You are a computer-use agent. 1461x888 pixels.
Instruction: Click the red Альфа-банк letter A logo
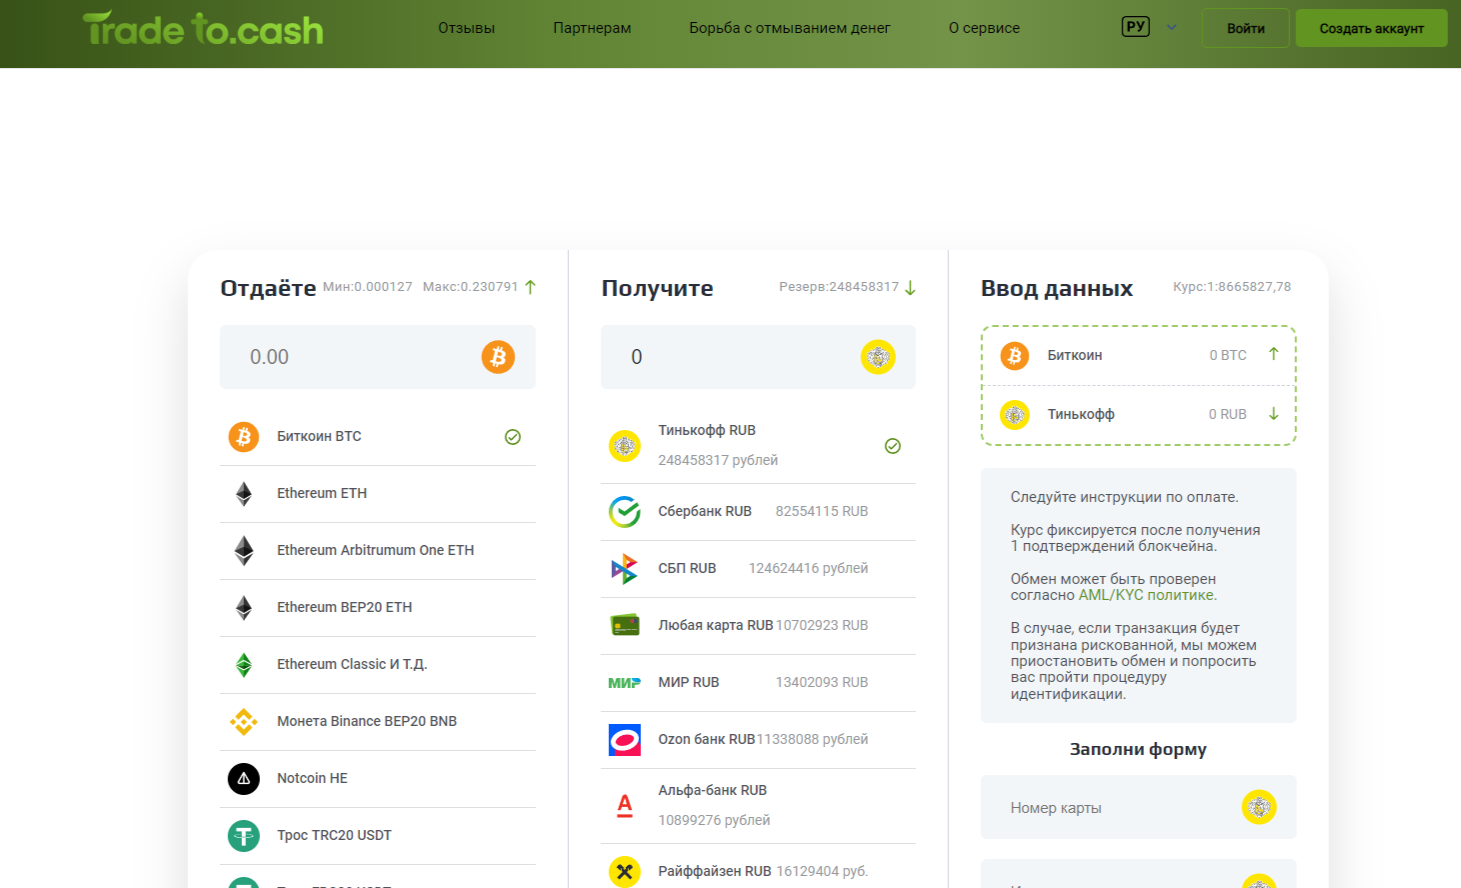[x=625, y=806]
